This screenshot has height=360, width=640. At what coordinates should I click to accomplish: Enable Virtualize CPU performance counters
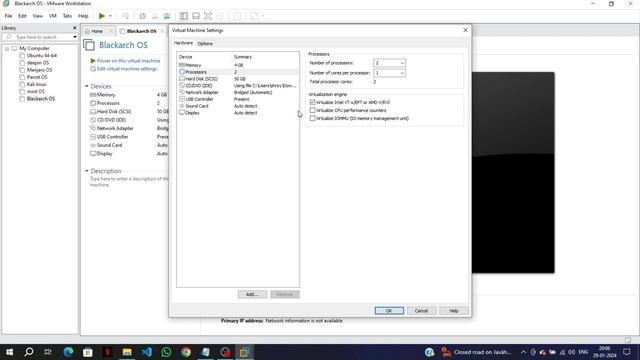pos(313,110)
